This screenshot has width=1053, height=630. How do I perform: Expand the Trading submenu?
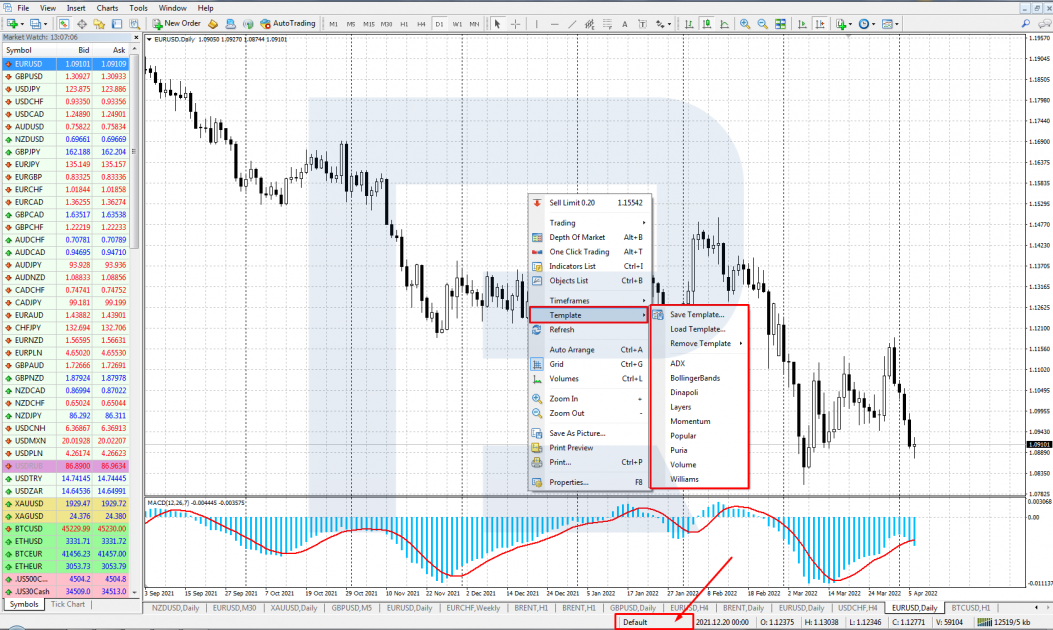(x=590, y=223)
